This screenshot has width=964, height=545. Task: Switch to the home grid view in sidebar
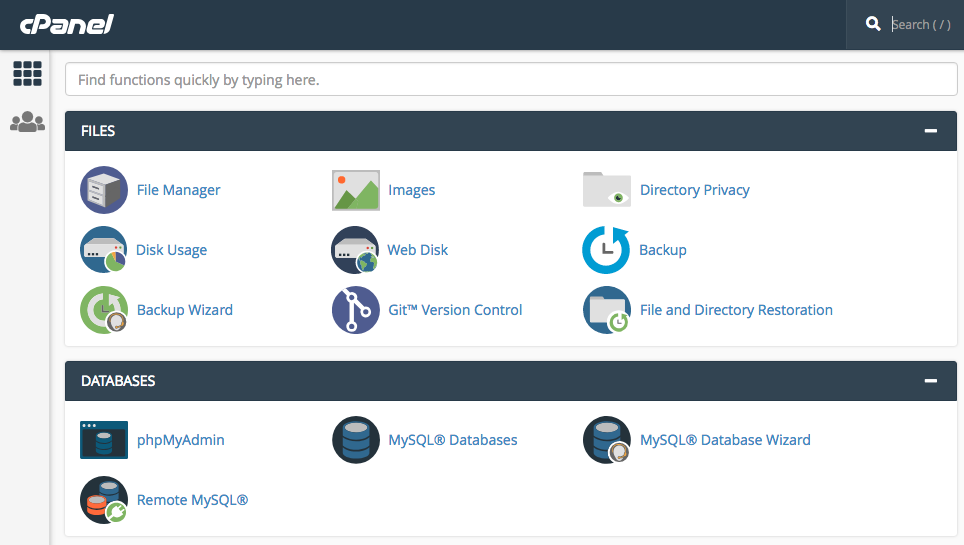[27, 73]
